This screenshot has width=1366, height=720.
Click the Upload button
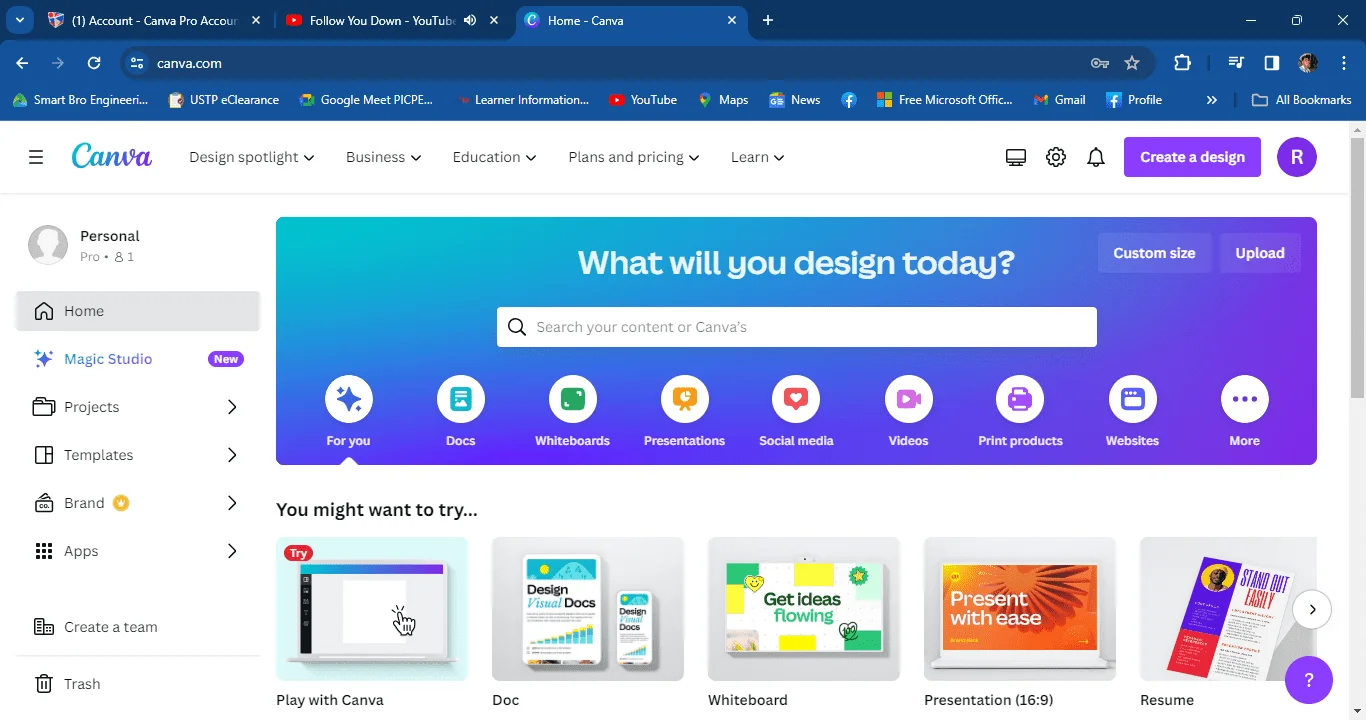click(x=1260, y=253)
